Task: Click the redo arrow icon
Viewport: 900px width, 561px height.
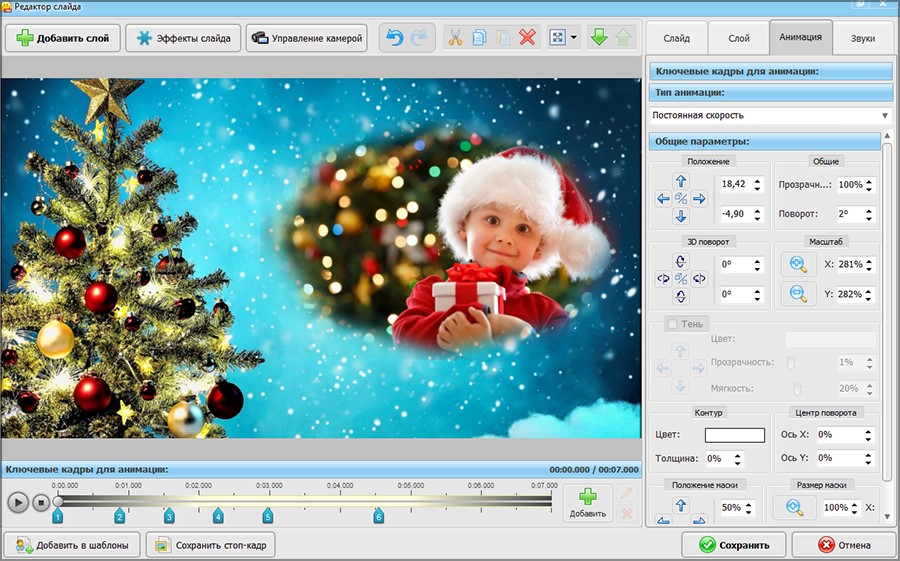Action: tap(419, 38)
